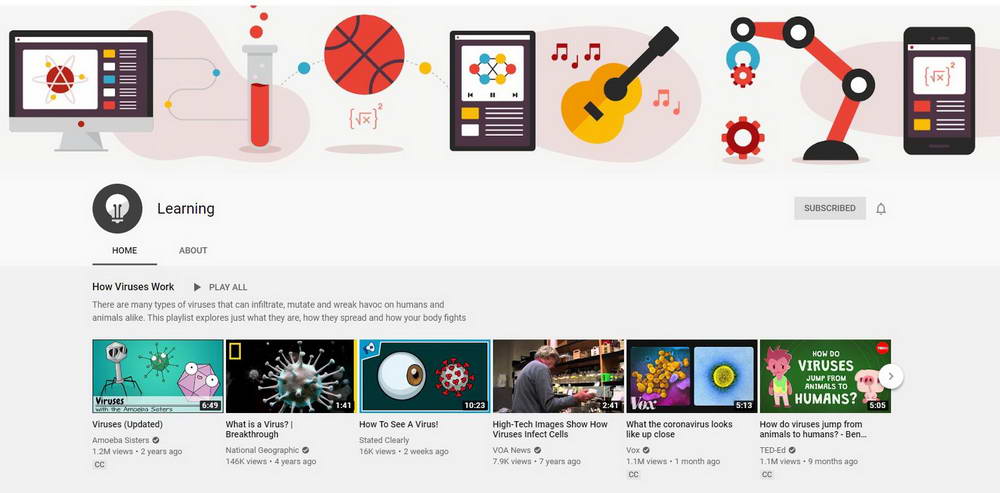Click the CC badge under Viruses (Updated)
Viewport: 1000px width, 493px height.
point(99,464)
